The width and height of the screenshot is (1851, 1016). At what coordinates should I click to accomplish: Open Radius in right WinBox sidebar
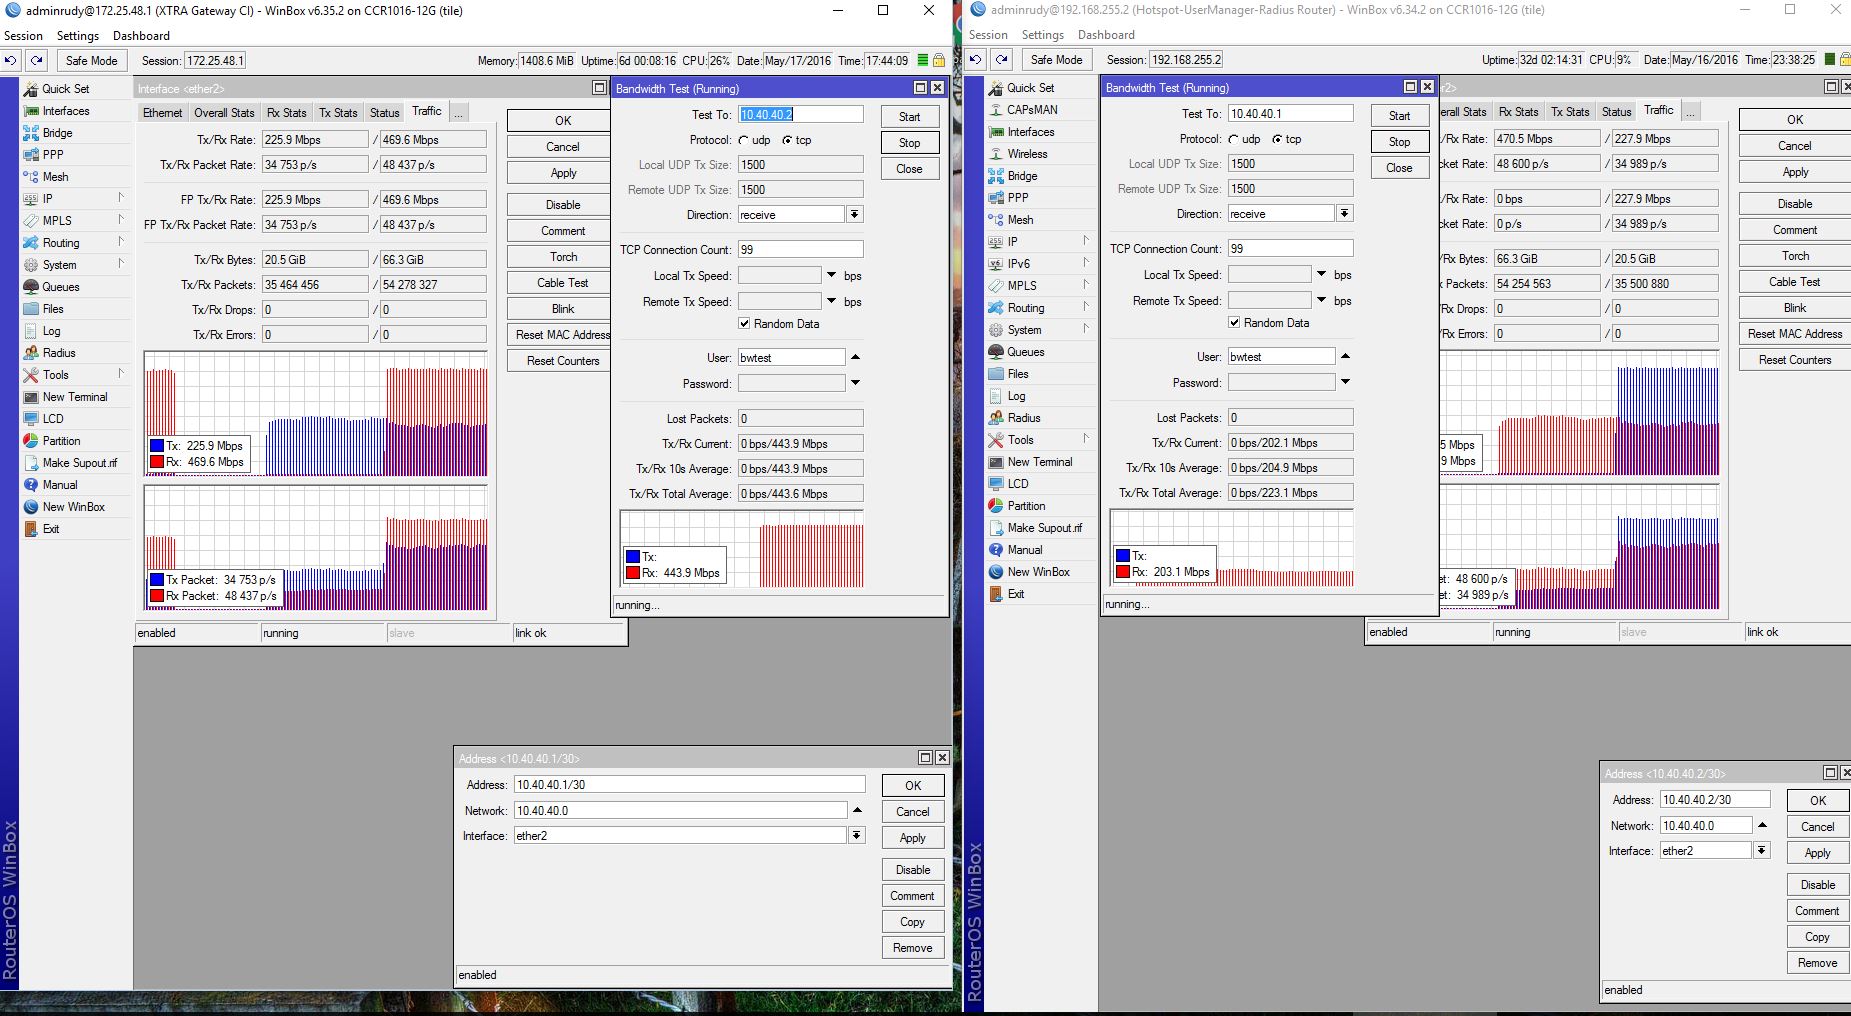(x=1024, y=418)
